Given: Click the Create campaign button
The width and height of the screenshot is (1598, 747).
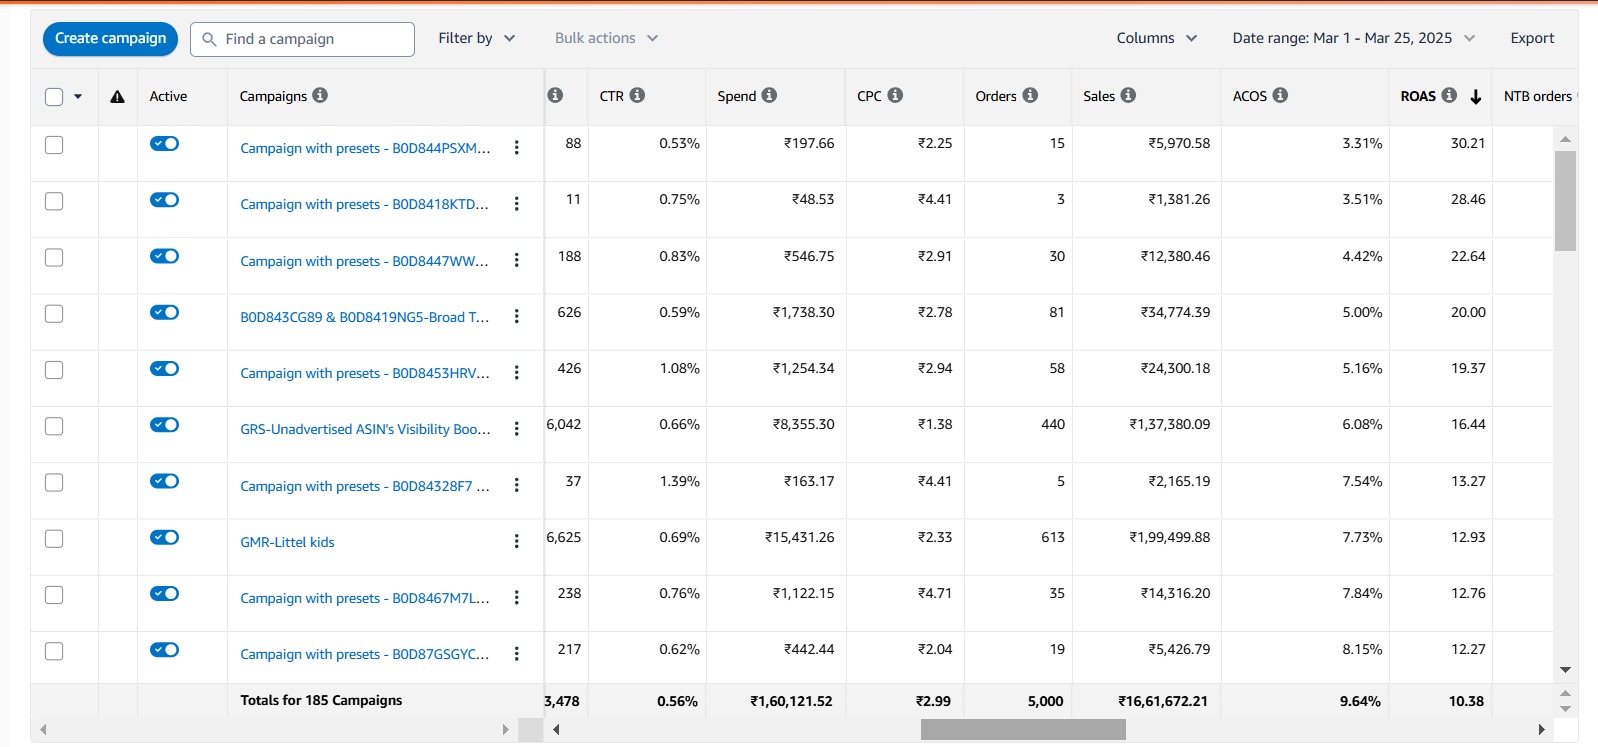Looking at the screenshot, I should point(111,38).
